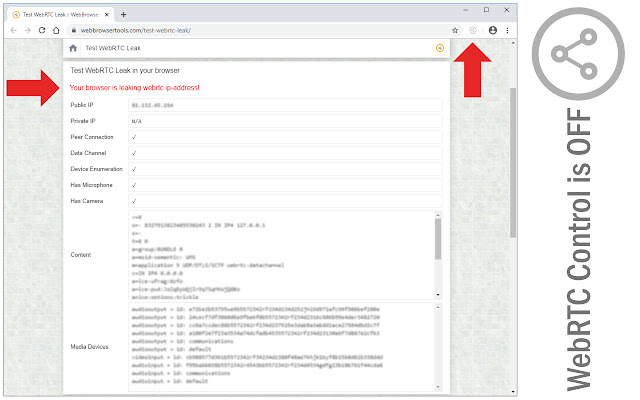This screenshot has width=640, height=400.
Task: Maximize the browser window
Action: point(487,10)
